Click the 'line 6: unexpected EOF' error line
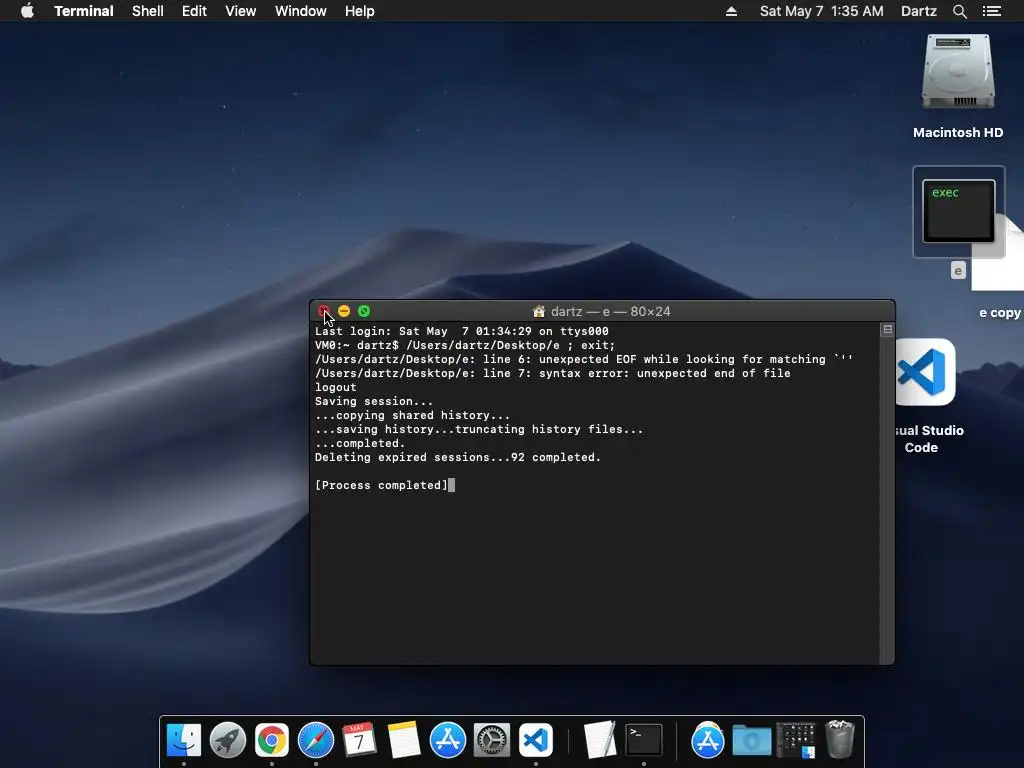 click(584, 359)
